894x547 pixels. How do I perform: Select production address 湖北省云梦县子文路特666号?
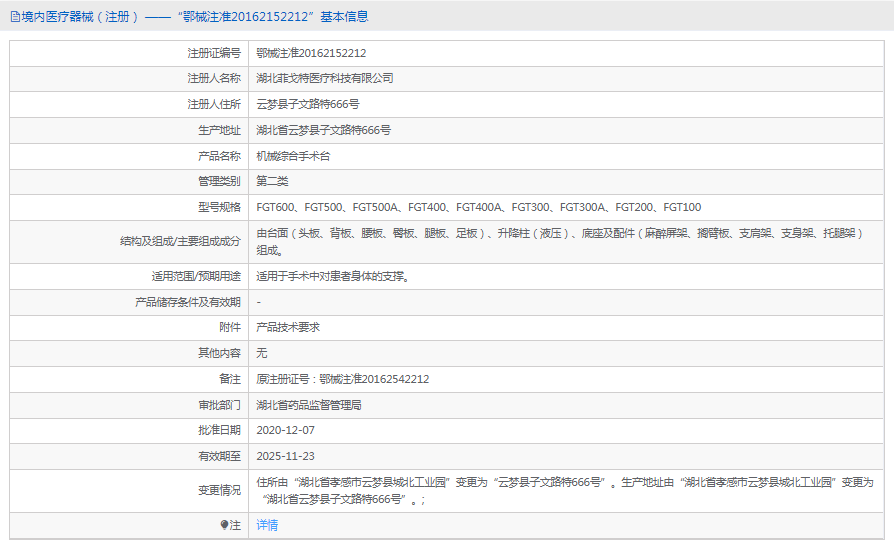323,130
